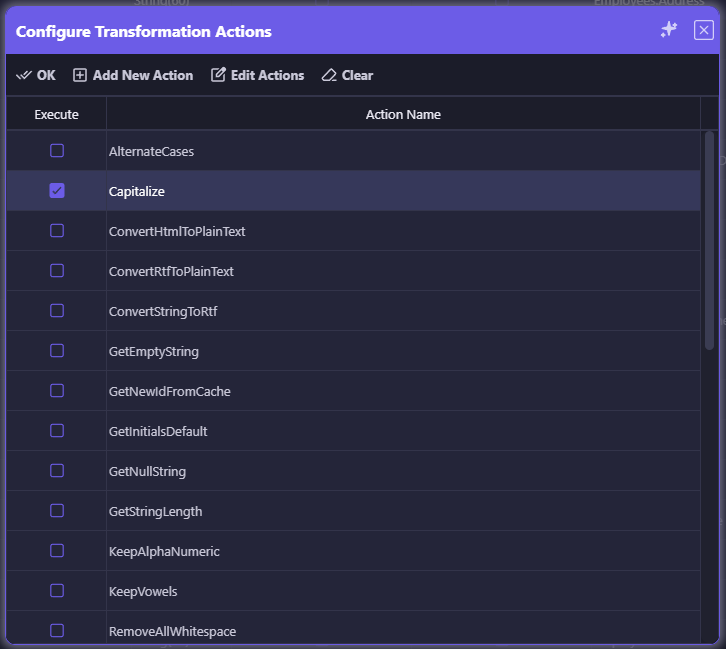Enable GetInitialsDefault action checkbox
Screen dimensions: 726x649
57,431
